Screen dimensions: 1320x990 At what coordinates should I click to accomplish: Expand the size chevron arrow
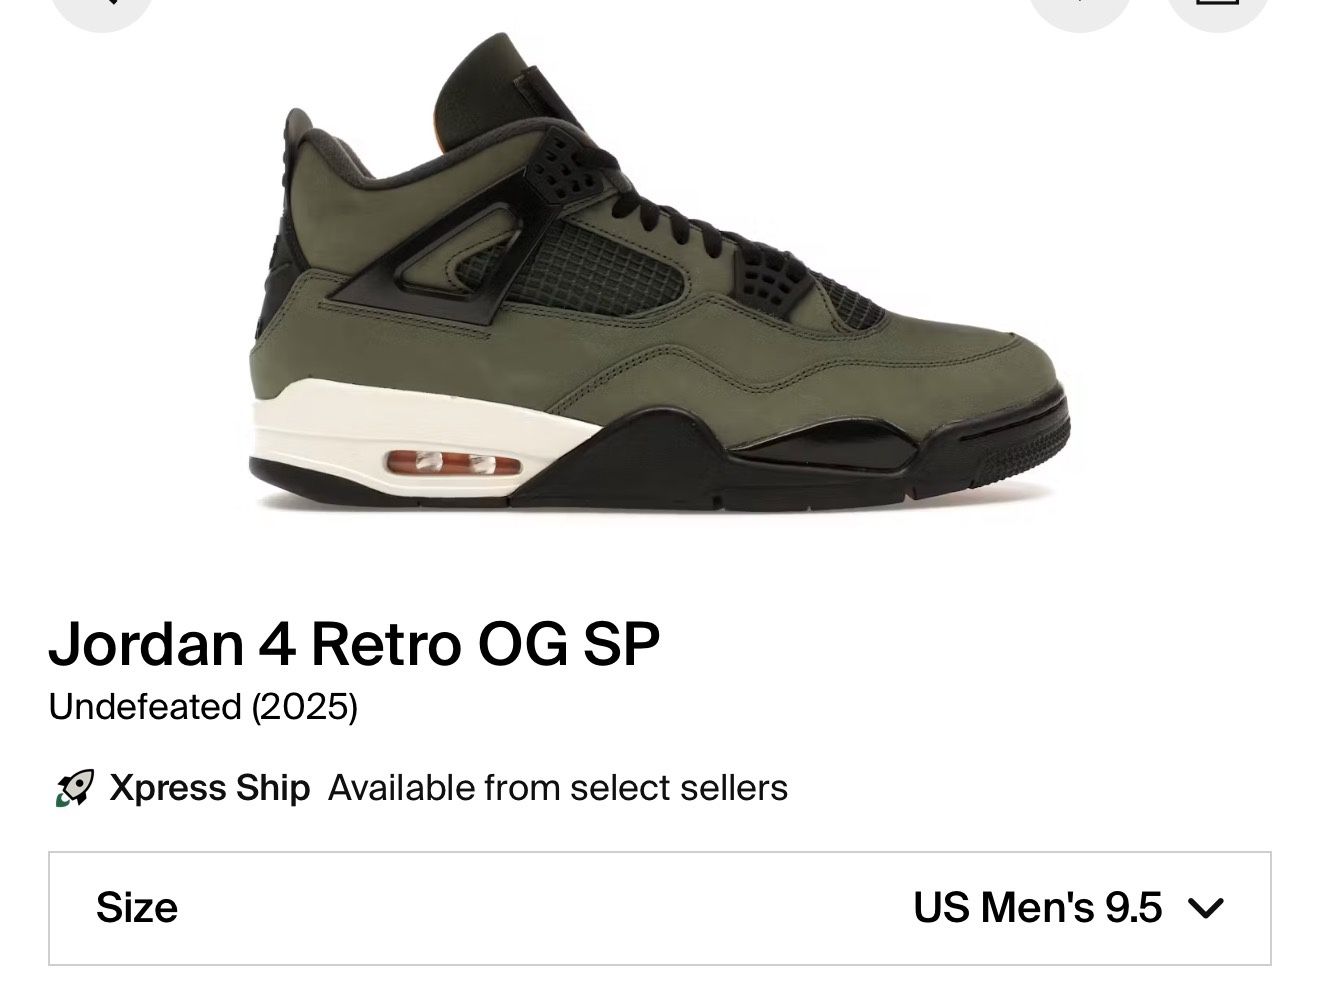(1205, 908)
